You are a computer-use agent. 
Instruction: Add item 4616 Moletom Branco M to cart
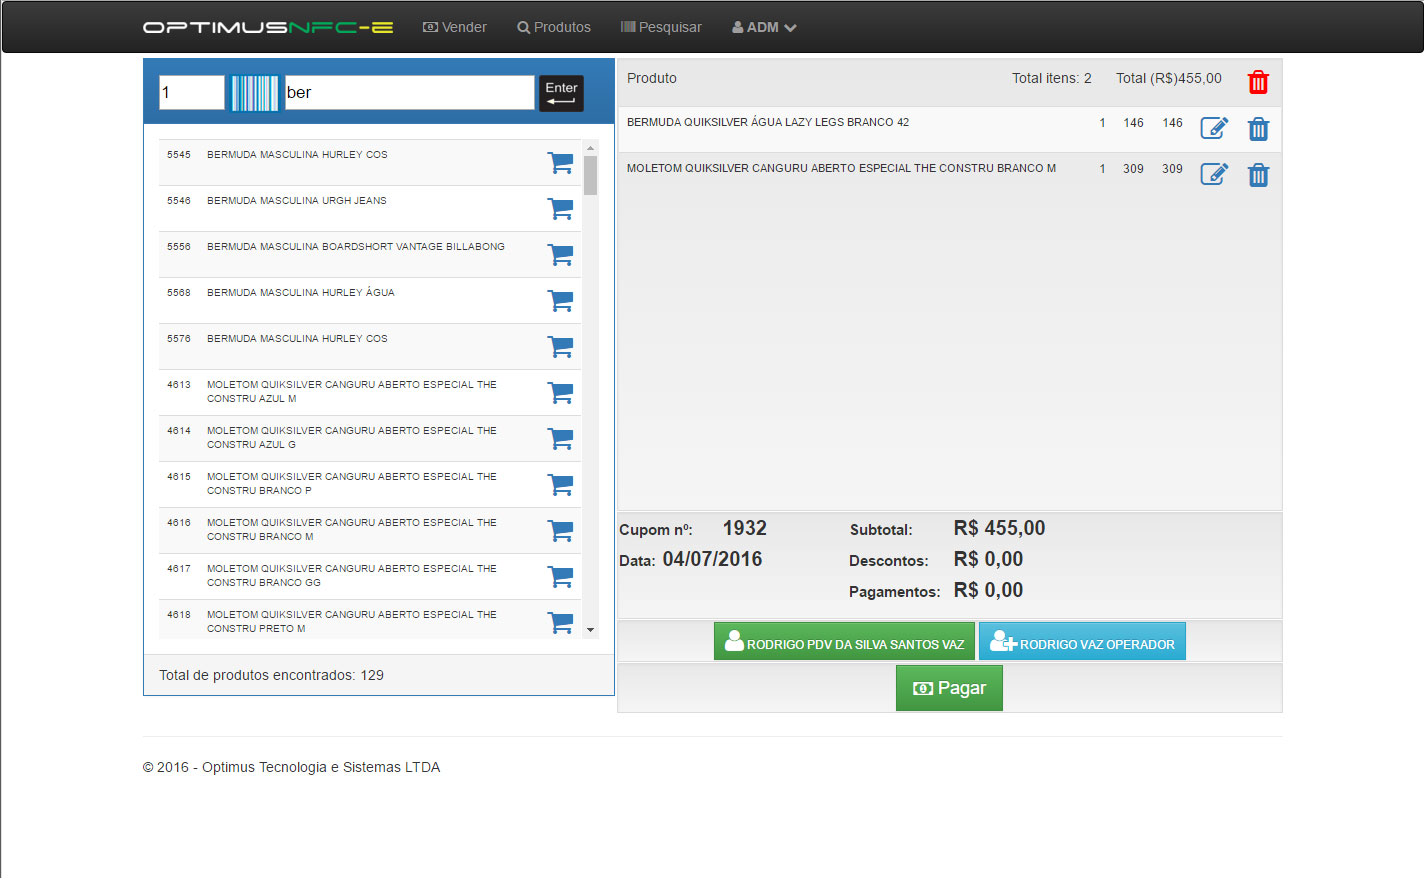(x=560, y=531)
